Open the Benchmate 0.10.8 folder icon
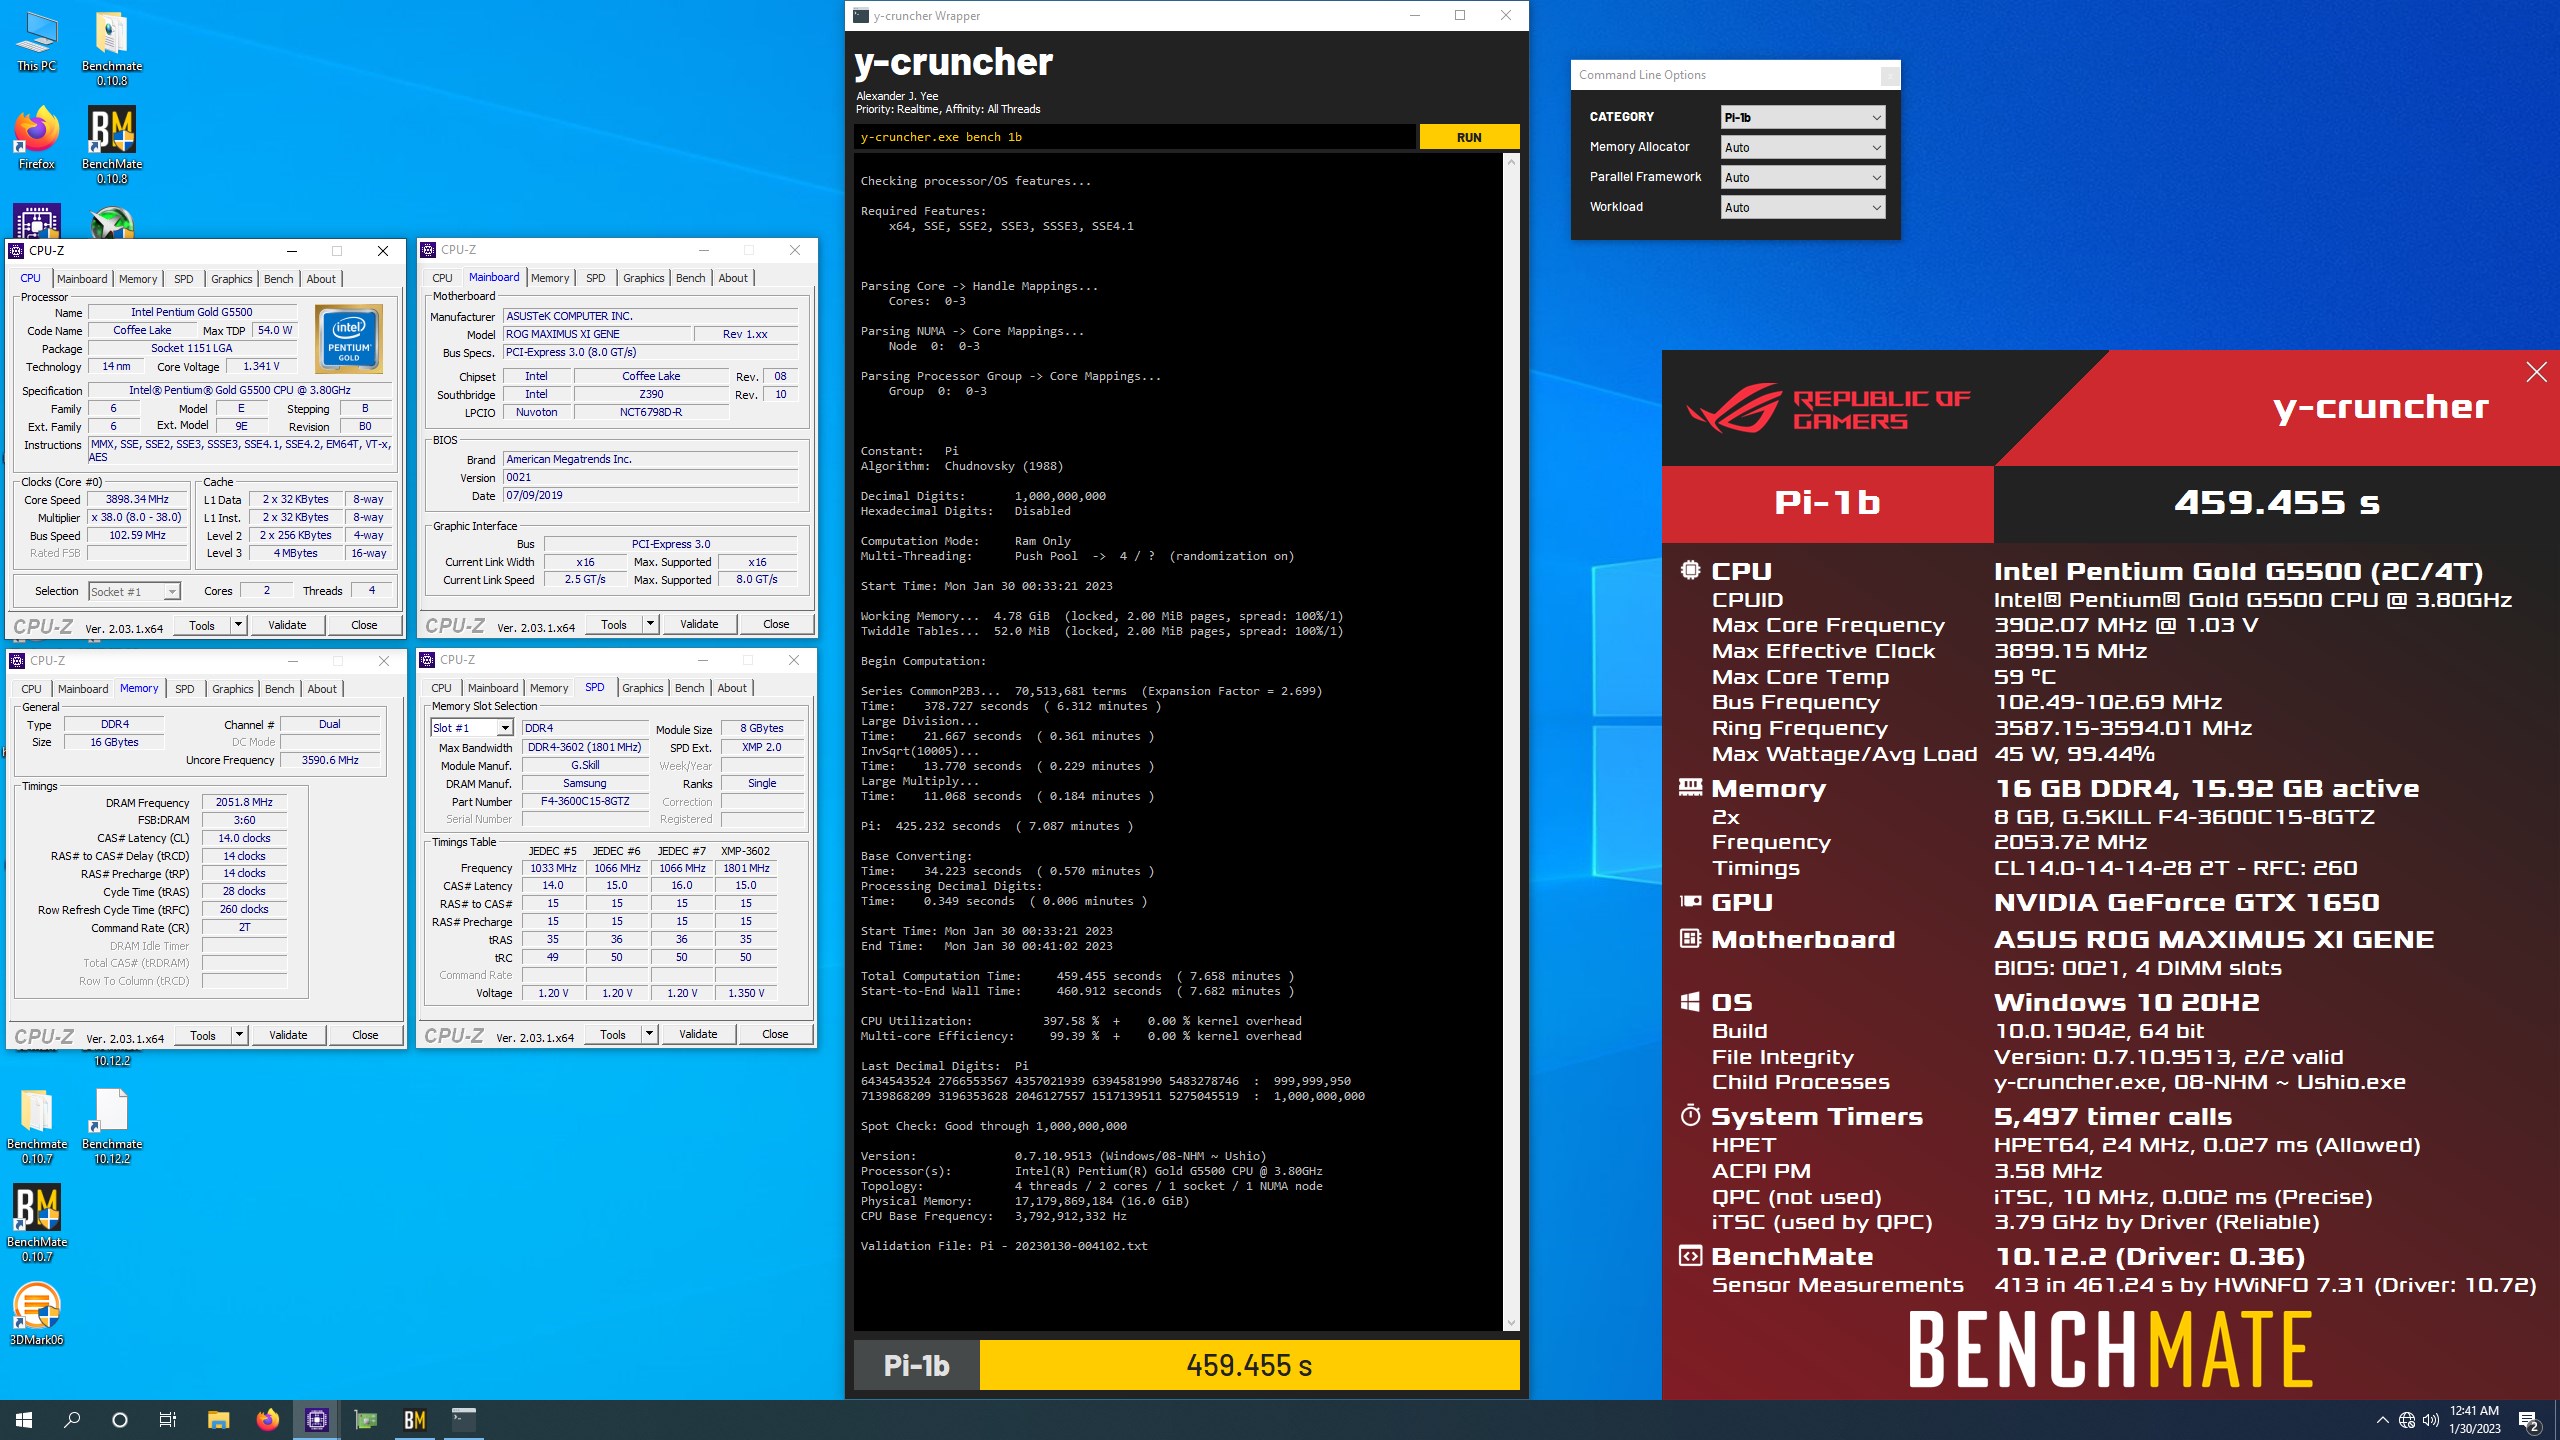The image size is (2560, 1440). (x=112, y=48)
